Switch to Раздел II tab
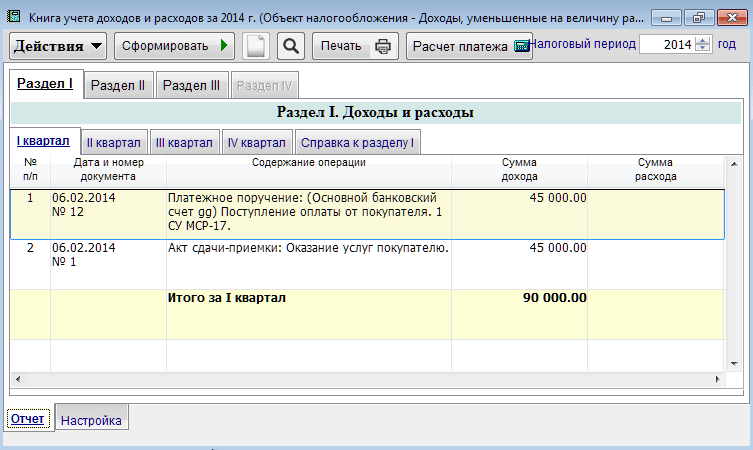 [x=118, y=86]
